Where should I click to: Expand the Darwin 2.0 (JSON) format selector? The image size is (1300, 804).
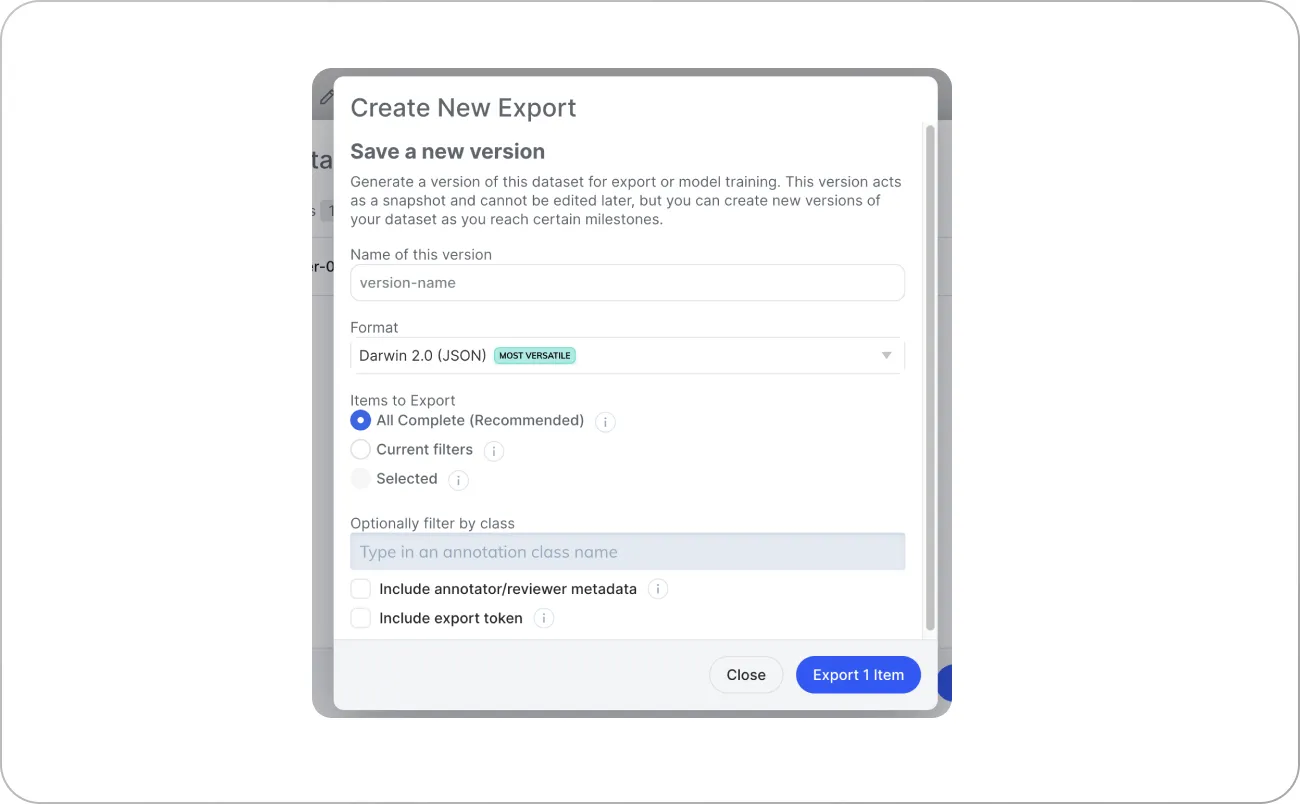click(627, 355)
